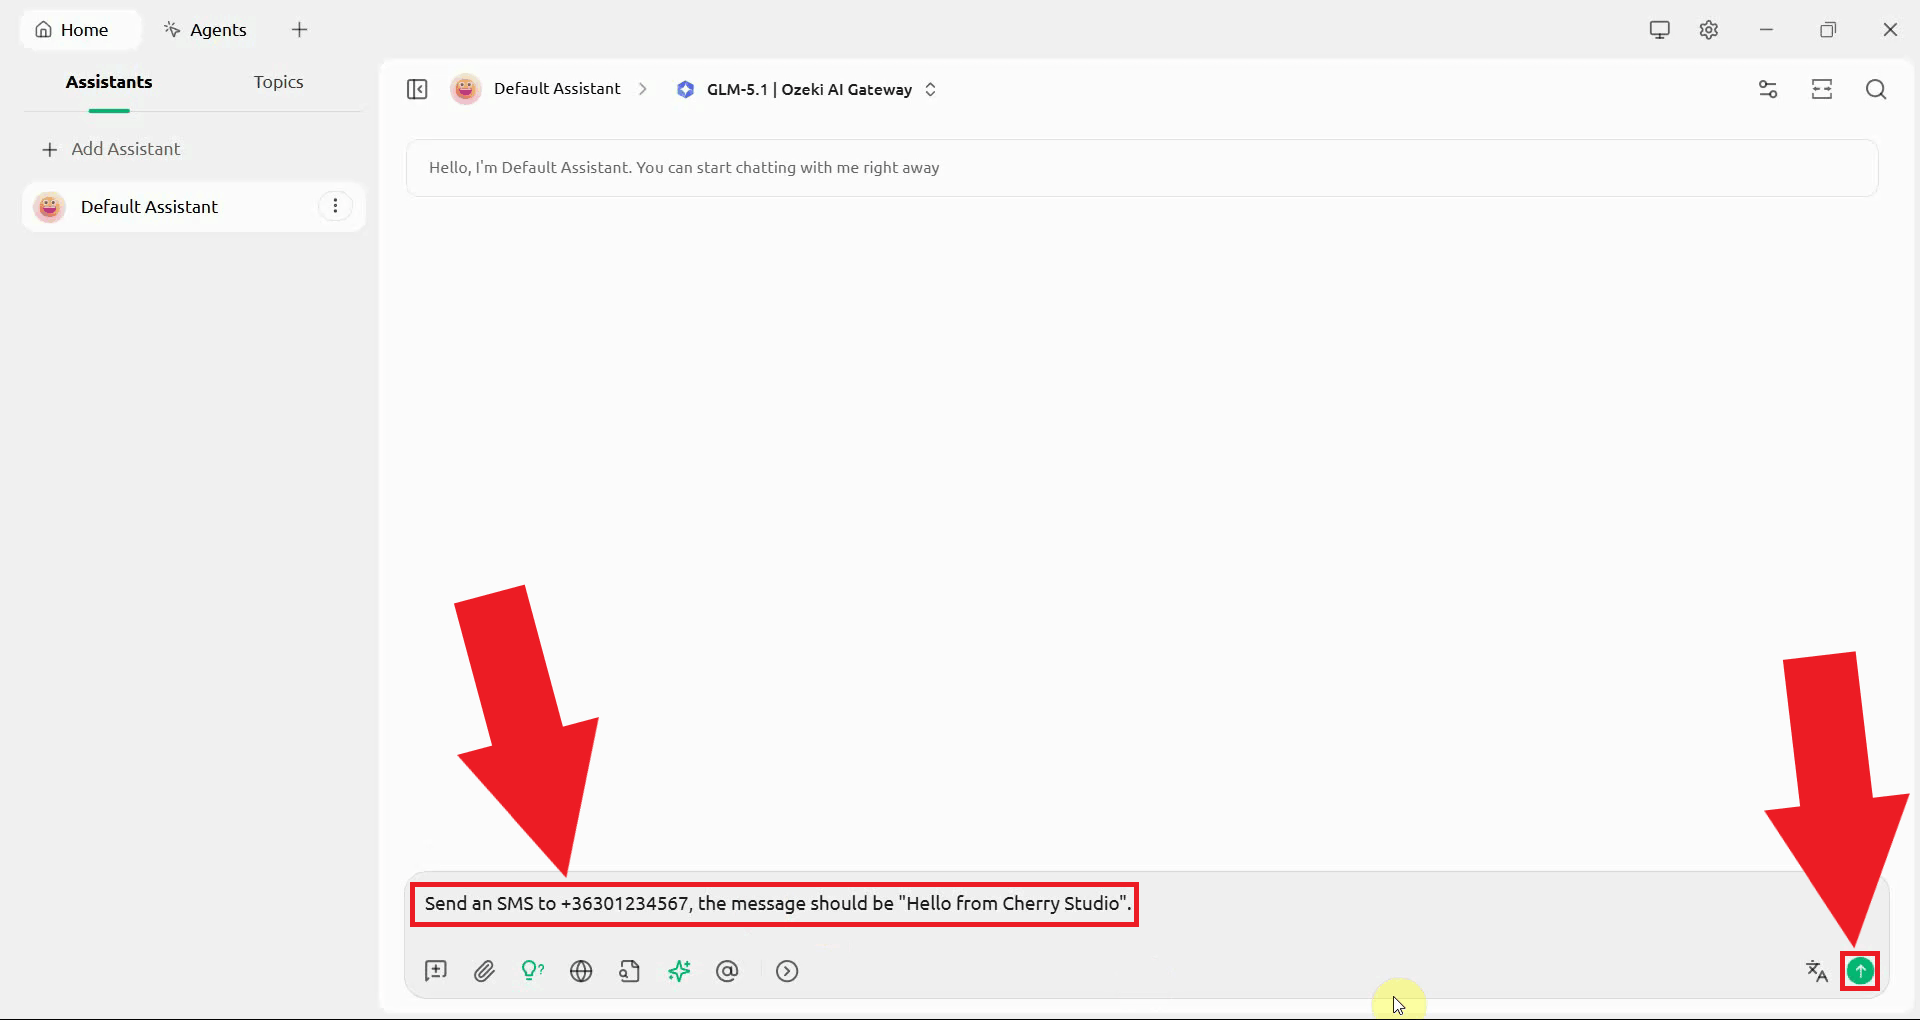Toggle the narrow chat layout icon
The image size is (1920, 1020).
coord(1822,90)
